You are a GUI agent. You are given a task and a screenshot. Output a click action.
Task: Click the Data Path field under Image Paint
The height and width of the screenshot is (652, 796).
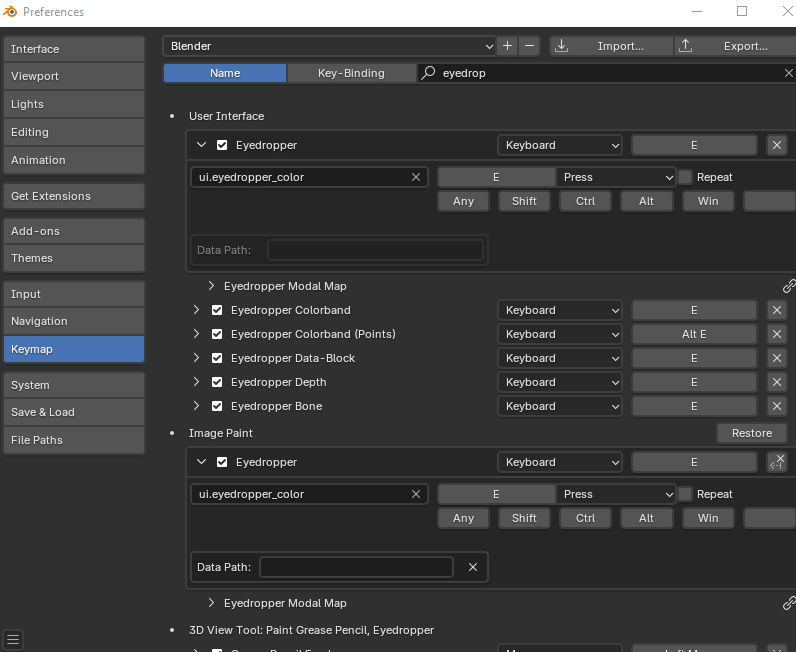click(355, 567)
